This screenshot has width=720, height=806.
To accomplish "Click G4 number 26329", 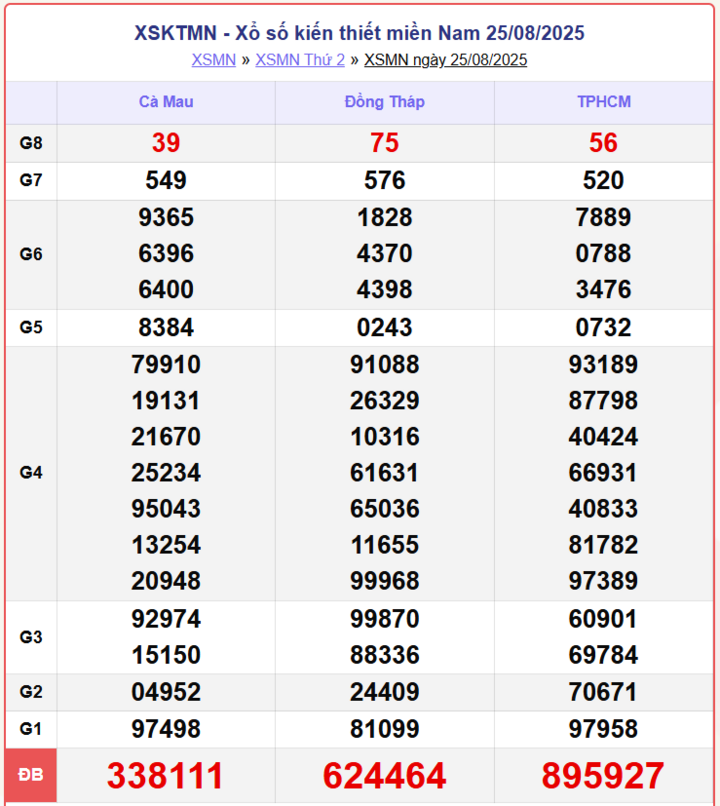I will point(384,400).
